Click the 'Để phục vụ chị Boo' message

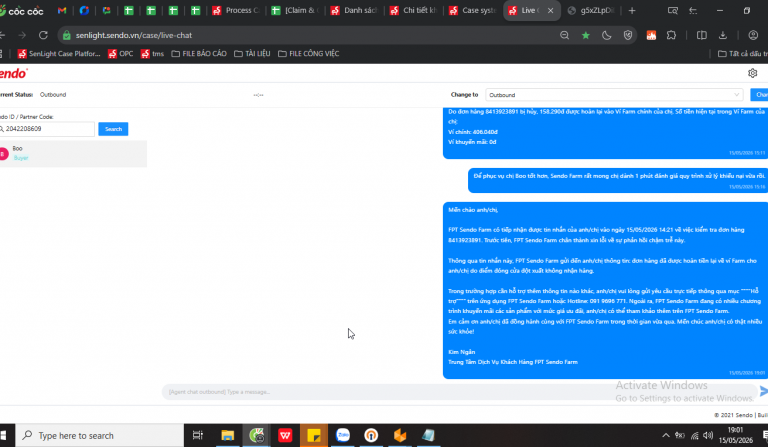coord(618,181)
